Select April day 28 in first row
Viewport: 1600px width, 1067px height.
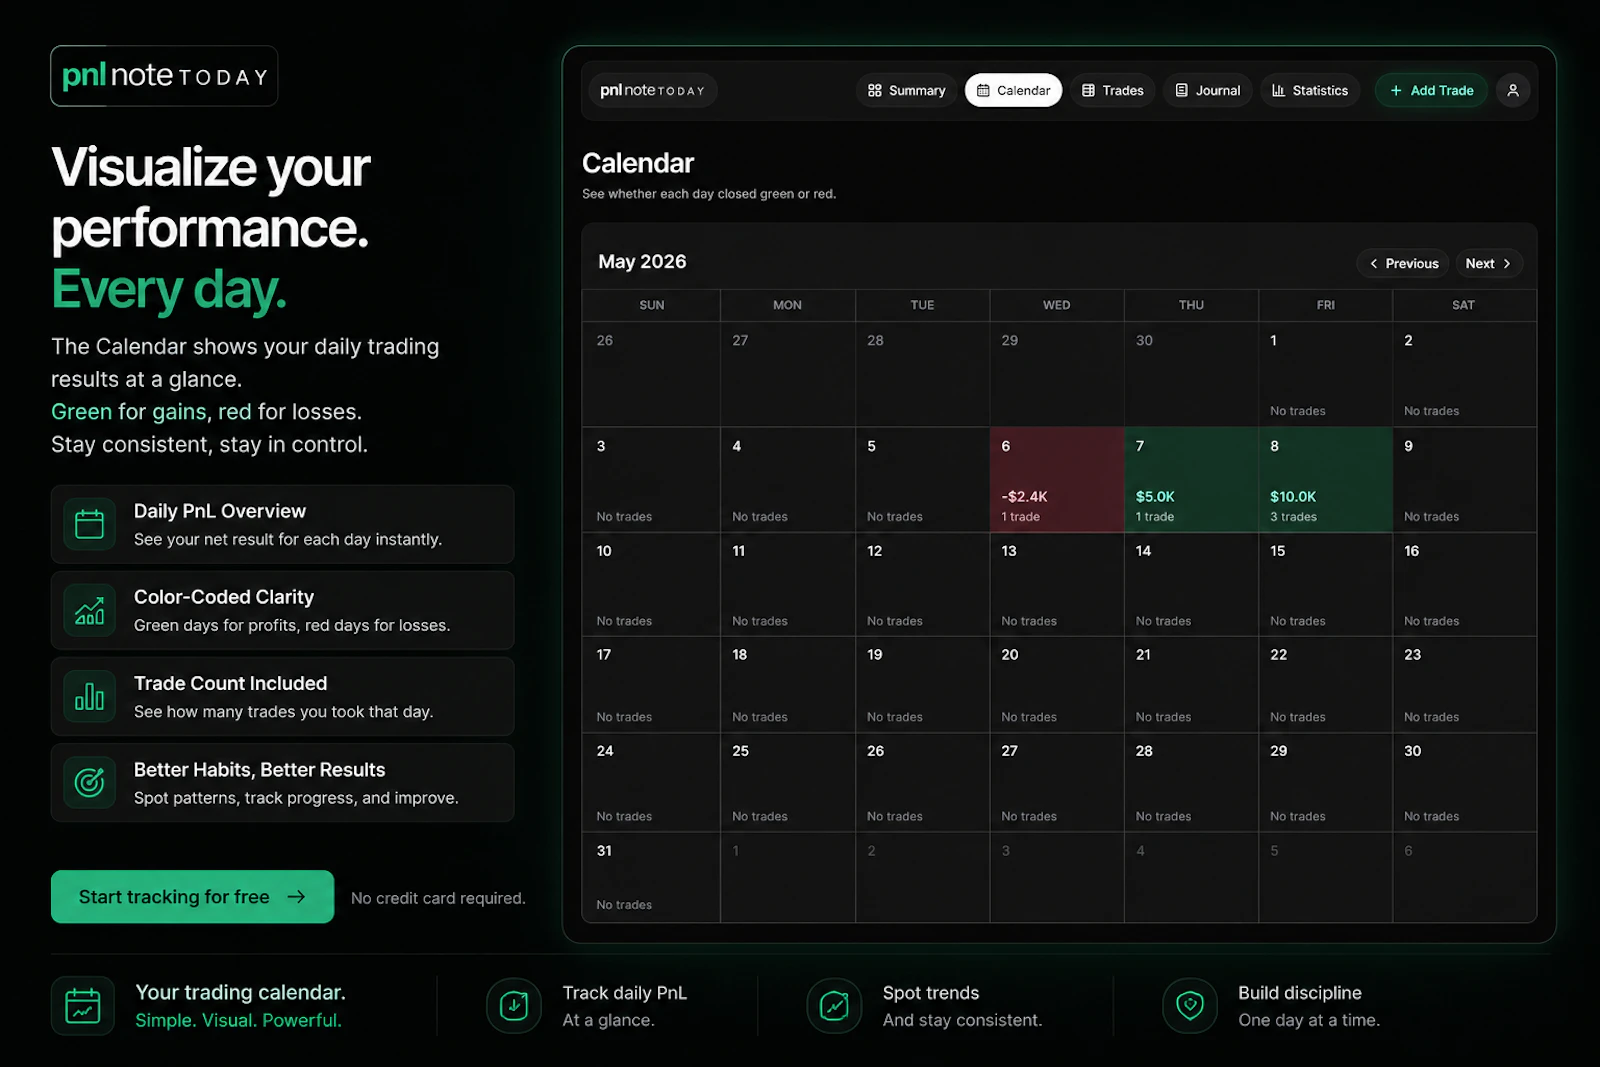pyautogui.click(x=922, y=374)
